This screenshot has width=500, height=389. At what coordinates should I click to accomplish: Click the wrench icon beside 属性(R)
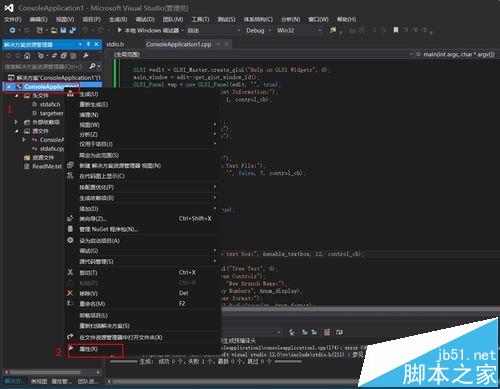tap(70, 348)
